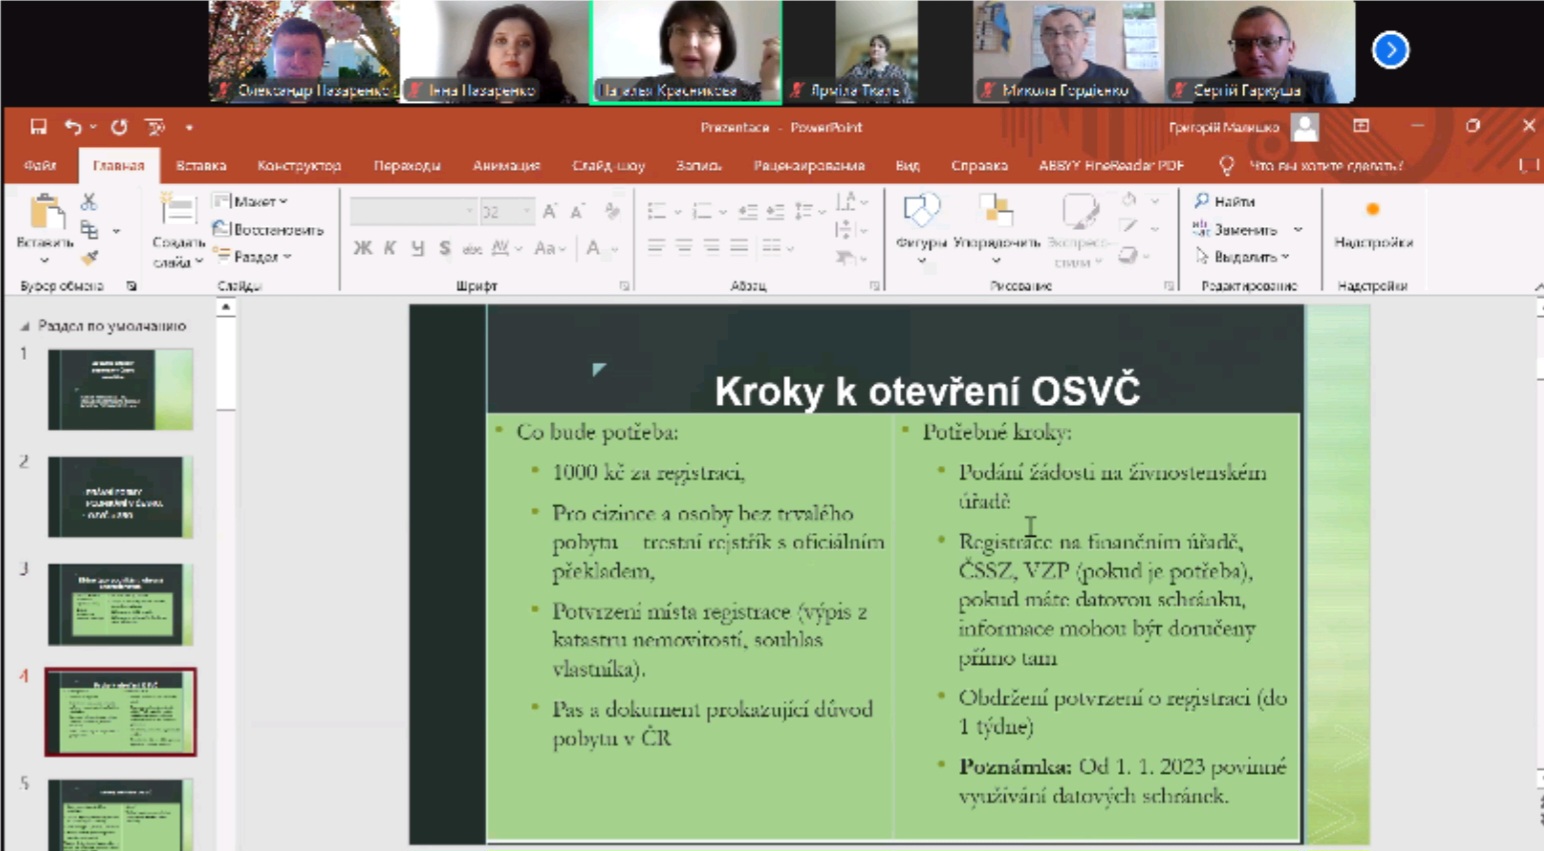Image resolution: width=1544 pixels, height=851 pixels.
Task: Click the font color A button
Action: coord(593,248)
